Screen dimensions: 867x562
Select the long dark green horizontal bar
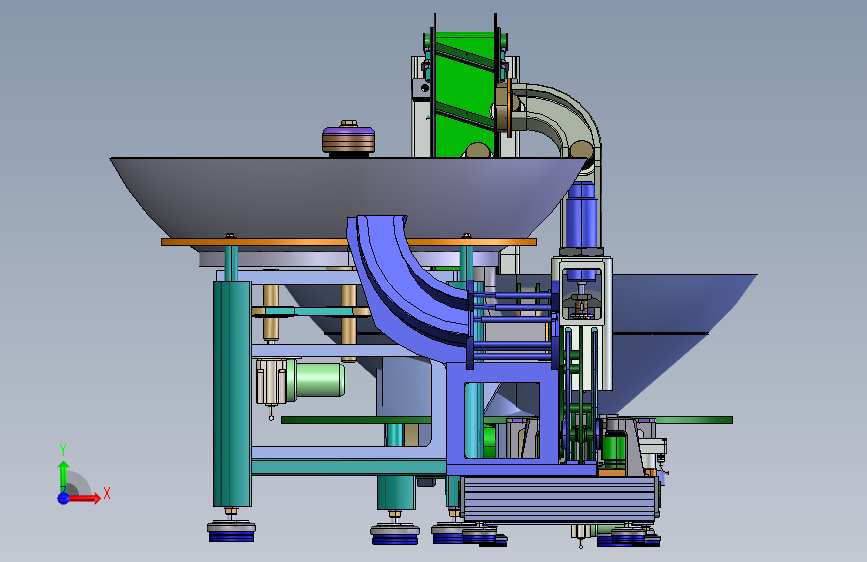point(356,420)
